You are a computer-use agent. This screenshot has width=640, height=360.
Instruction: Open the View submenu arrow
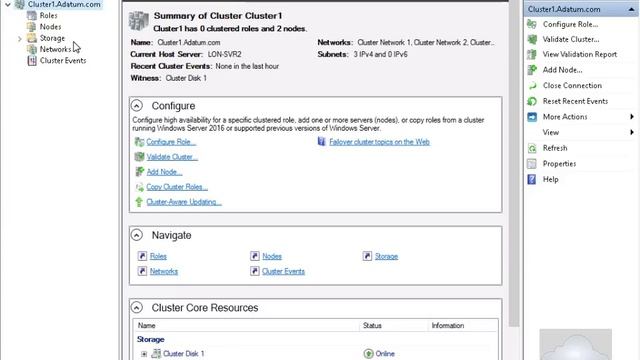pyautogui.click(x=632, y=132)
